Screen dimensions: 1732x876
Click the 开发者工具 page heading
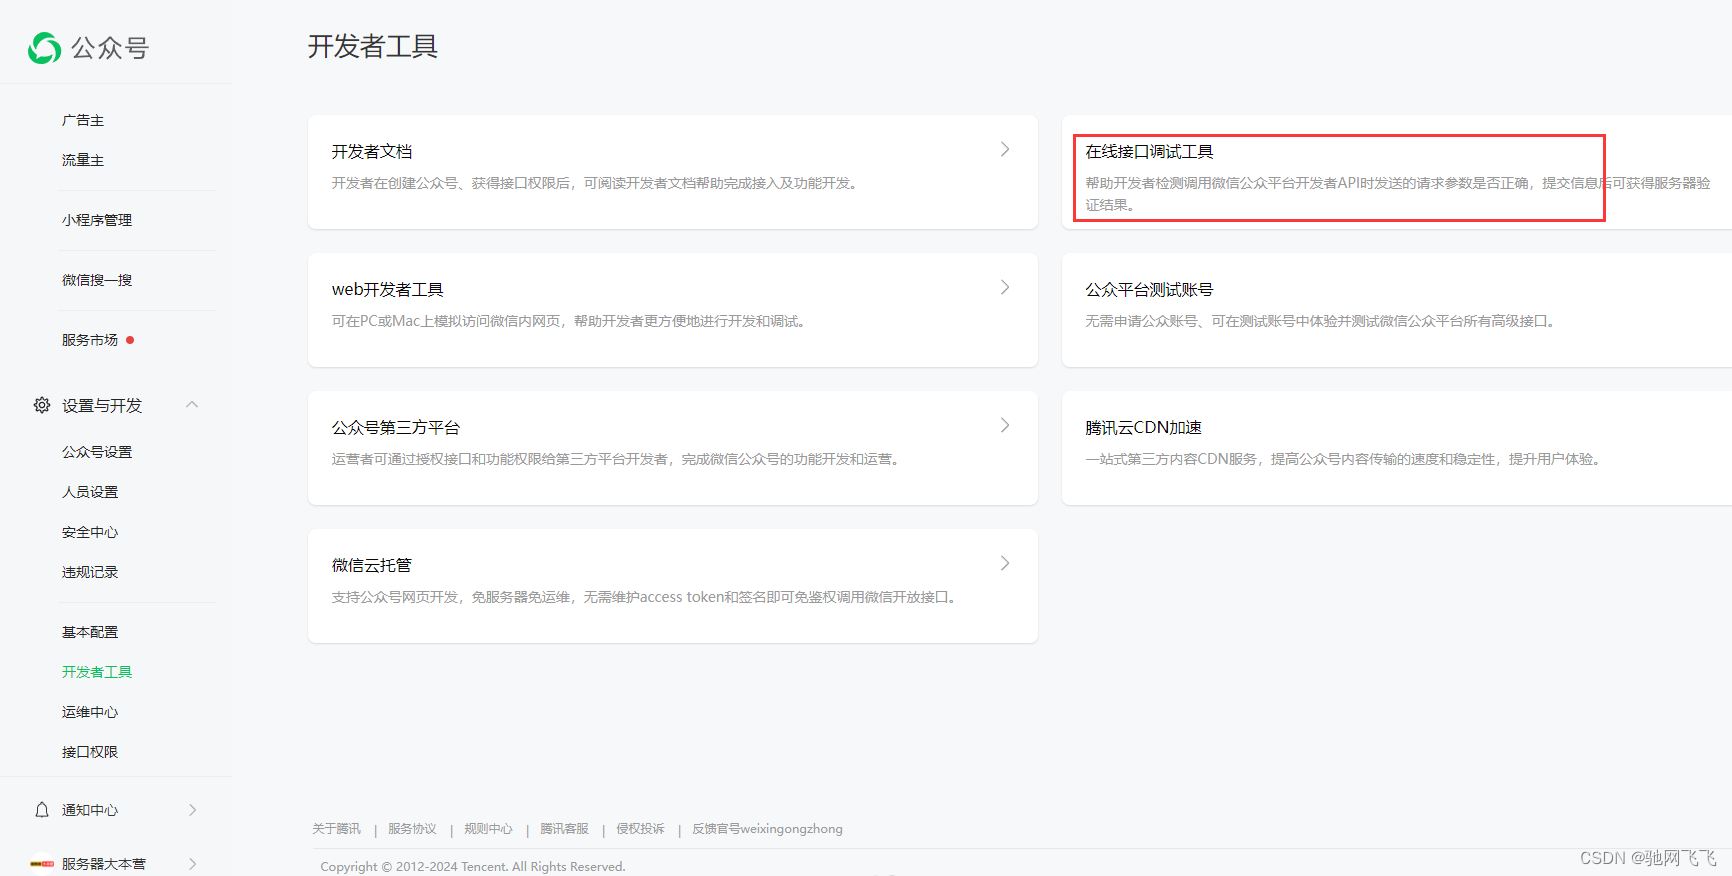coord(373,46)
